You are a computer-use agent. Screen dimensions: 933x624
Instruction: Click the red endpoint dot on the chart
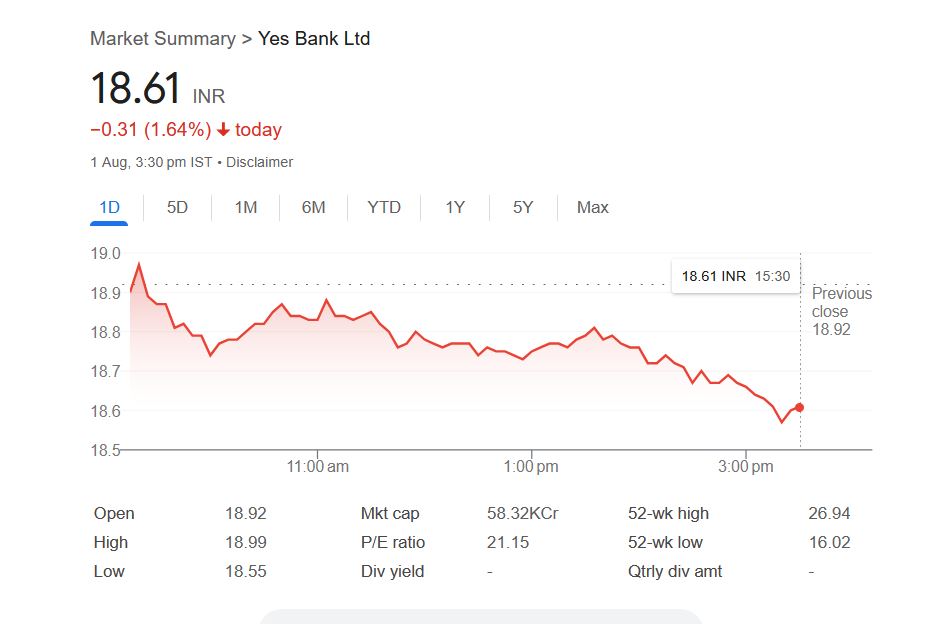pos(799,407)
